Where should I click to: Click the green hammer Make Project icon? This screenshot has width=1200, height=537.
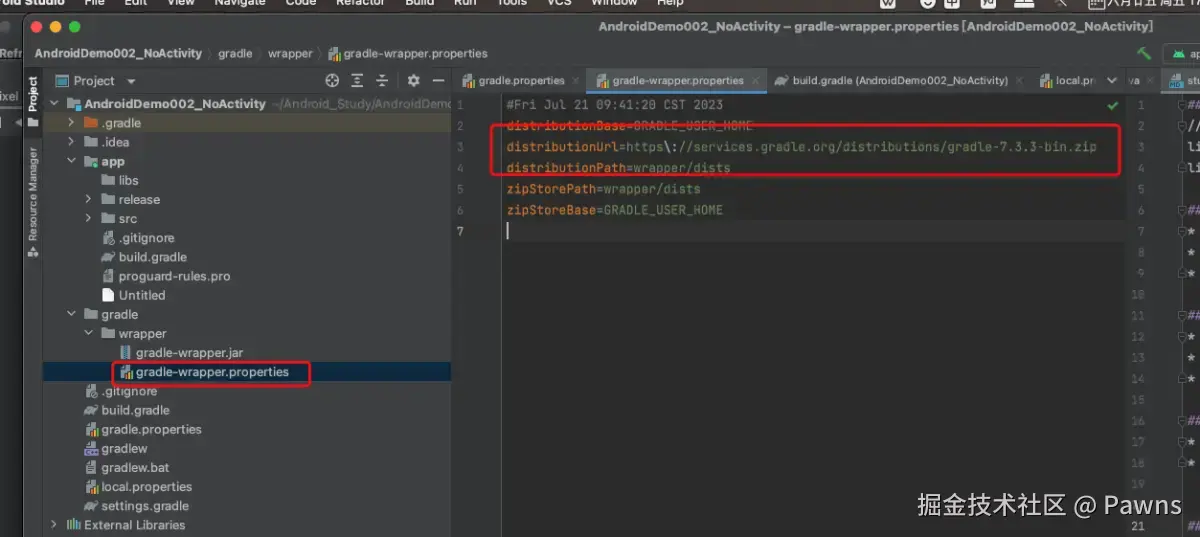click(1144, 53)
